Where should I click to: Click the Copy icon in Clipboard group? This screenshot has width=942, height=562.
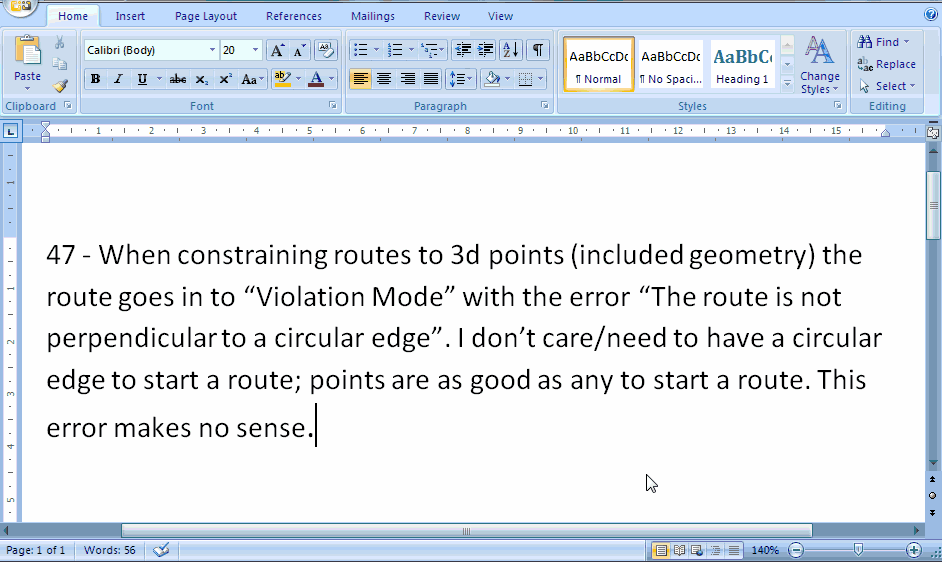[59, 64]
